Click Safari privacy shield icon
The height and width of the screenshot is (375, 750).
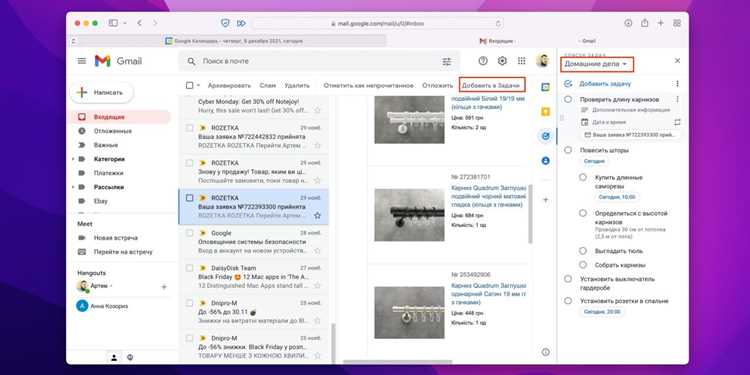(x=225, y=23)
